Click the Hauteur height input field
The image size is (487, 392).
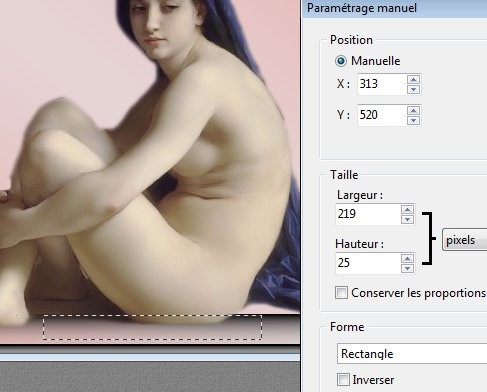coord(368,263)
